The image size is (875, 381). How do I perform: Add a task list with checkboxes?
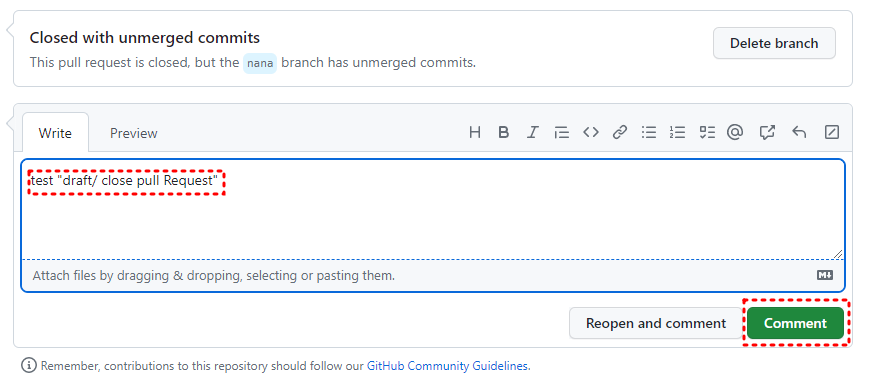pos(707,132)
